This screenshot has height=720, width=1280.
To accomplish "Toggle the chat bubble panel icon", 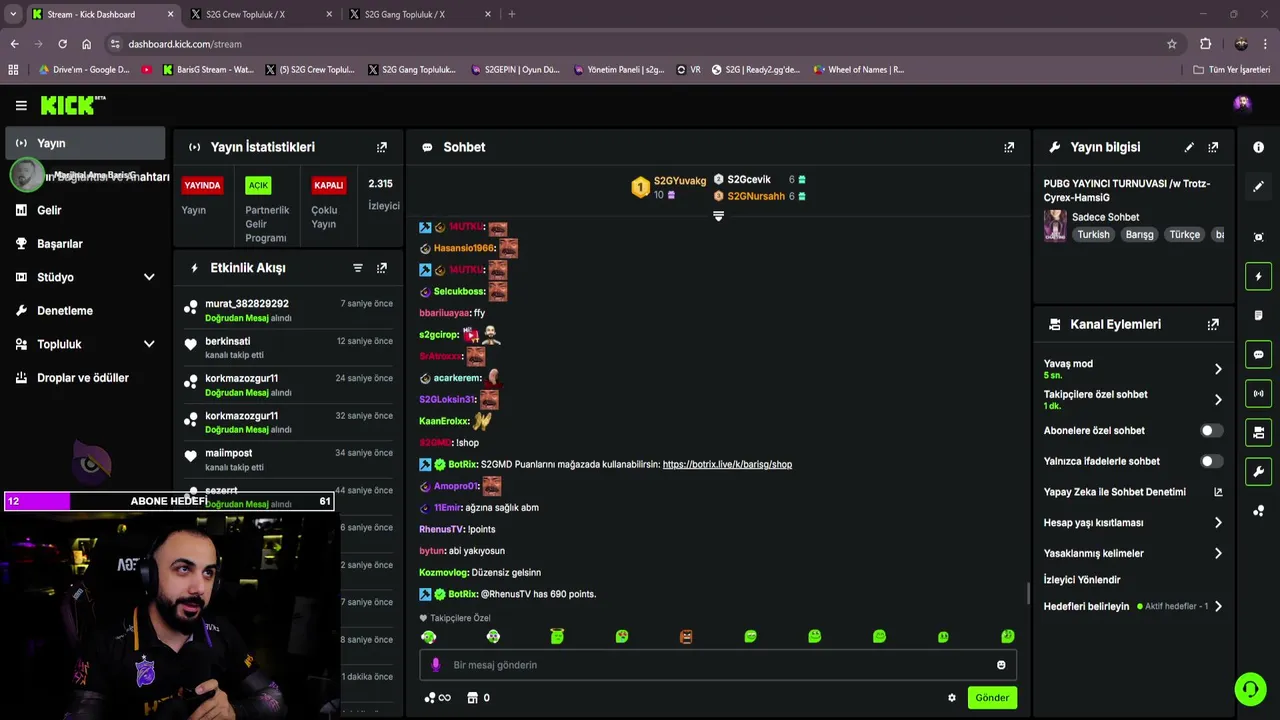I will [1258, 355].
